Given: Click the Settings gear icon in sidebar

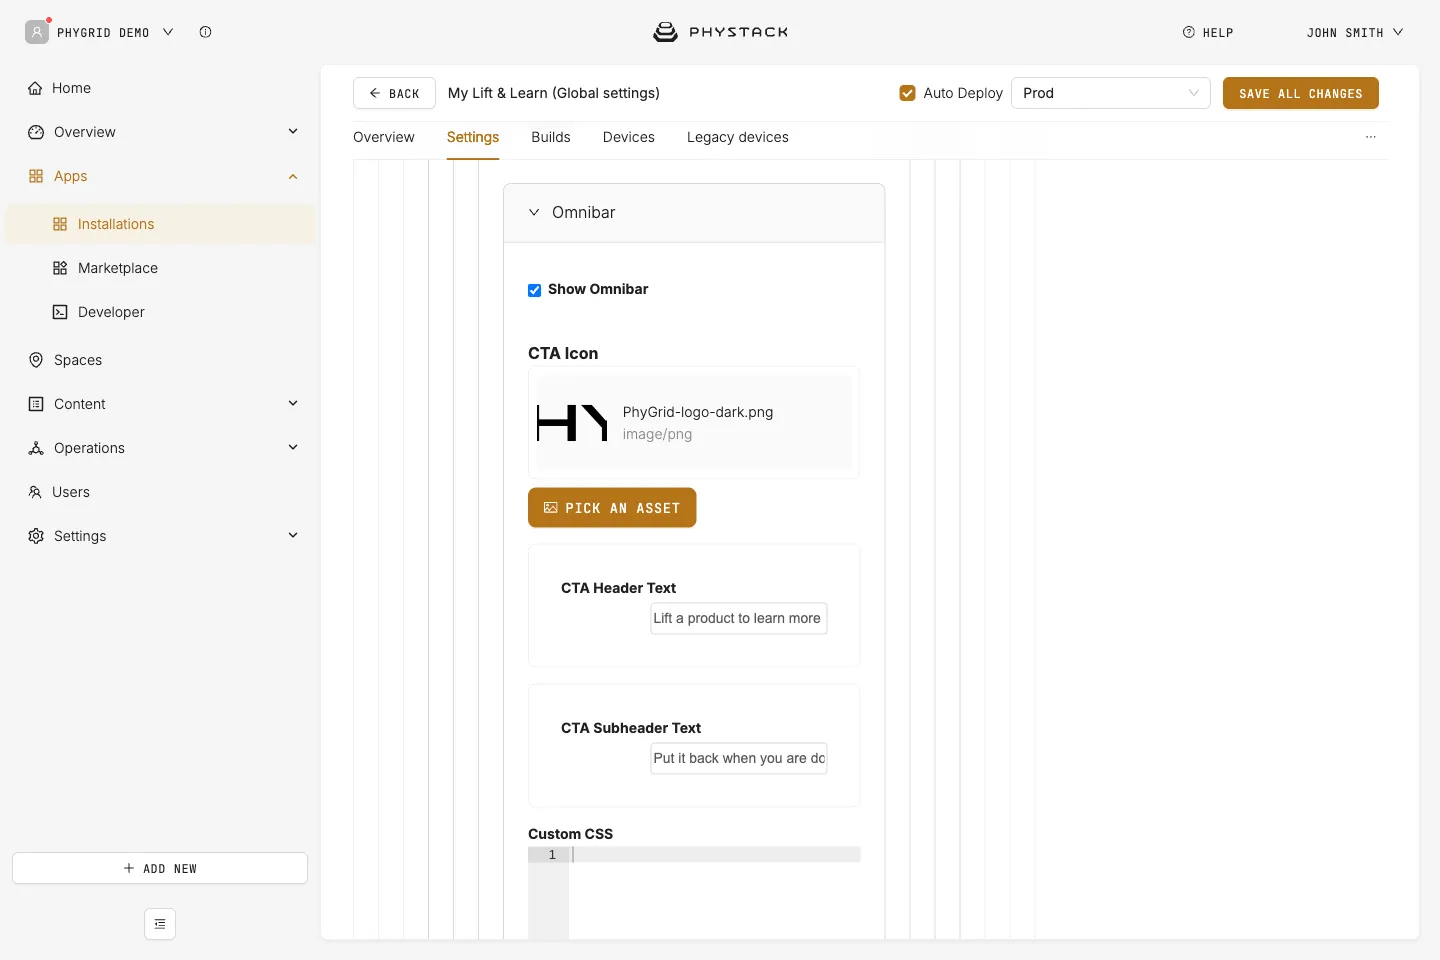Looking at the screenshot, I should click(36, 536).
